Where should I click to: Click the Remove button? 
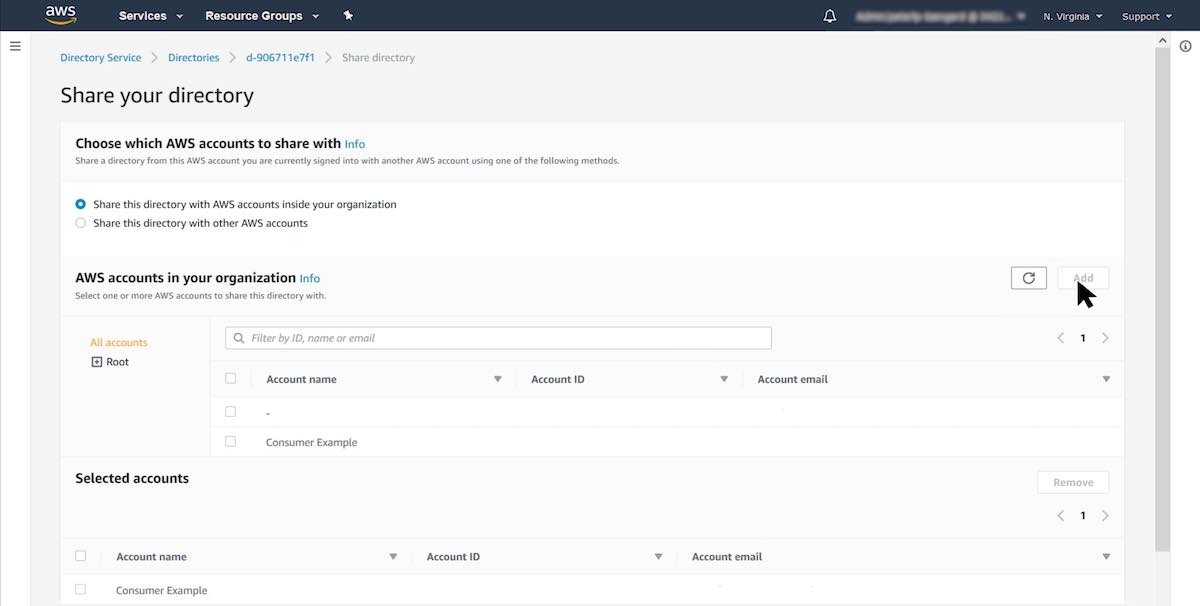click(1072, 482)
